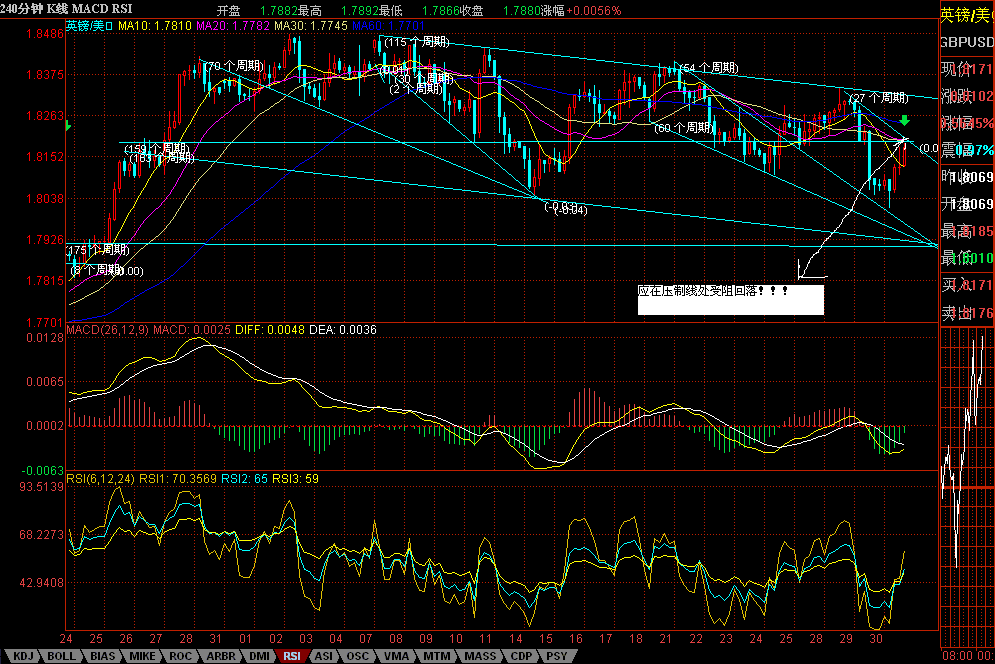Click the green triangle on left price axis
995x664 pixels.
click(x=68, y=127)
